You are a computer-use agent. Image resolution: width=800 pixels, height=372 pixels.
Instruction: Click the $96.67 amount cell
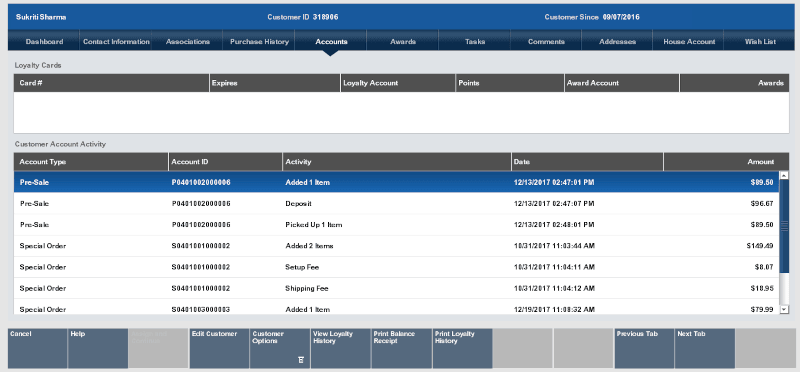click(762, 204)
